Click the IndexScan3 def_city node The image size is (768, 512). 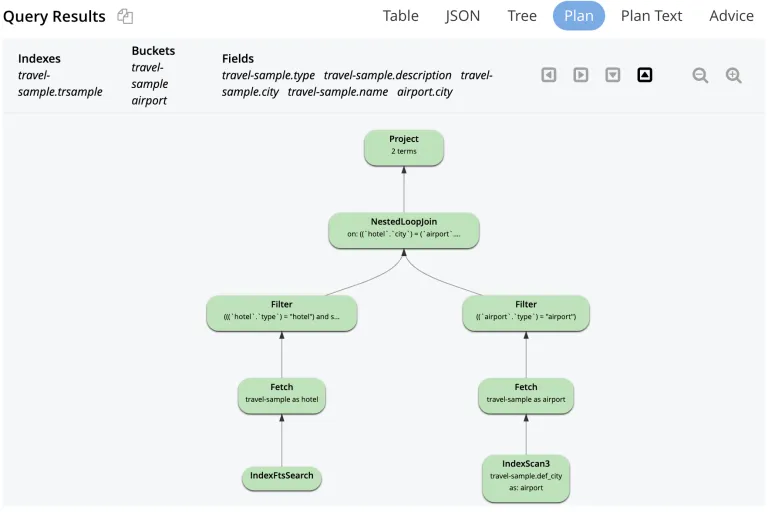click(526, 476)
